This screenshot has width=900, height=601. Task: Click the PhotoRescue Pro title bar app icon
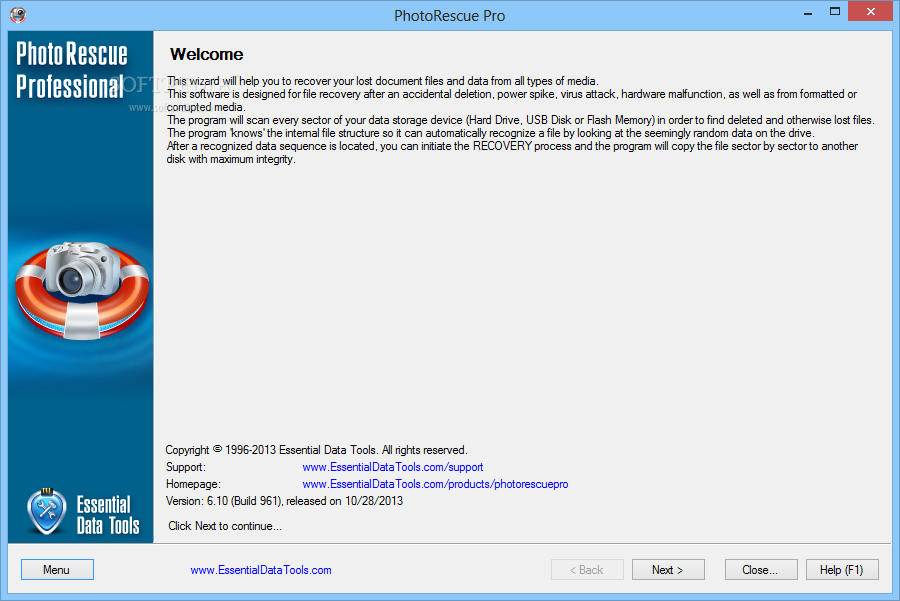click(x=18, y=15)
